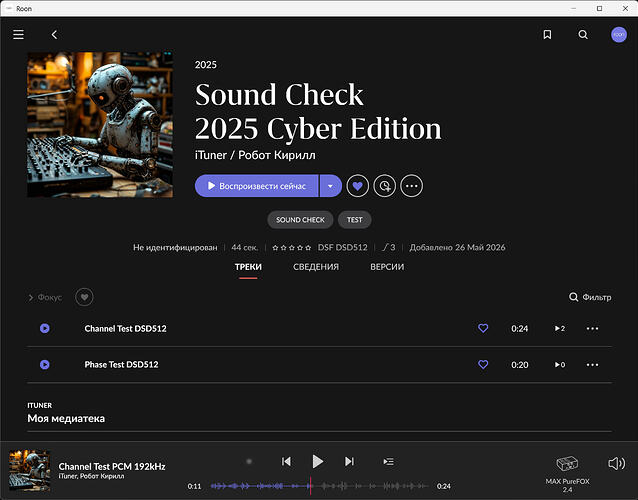Seek within the waveform progress bar

pyautogui.click(x=319, y=486)
